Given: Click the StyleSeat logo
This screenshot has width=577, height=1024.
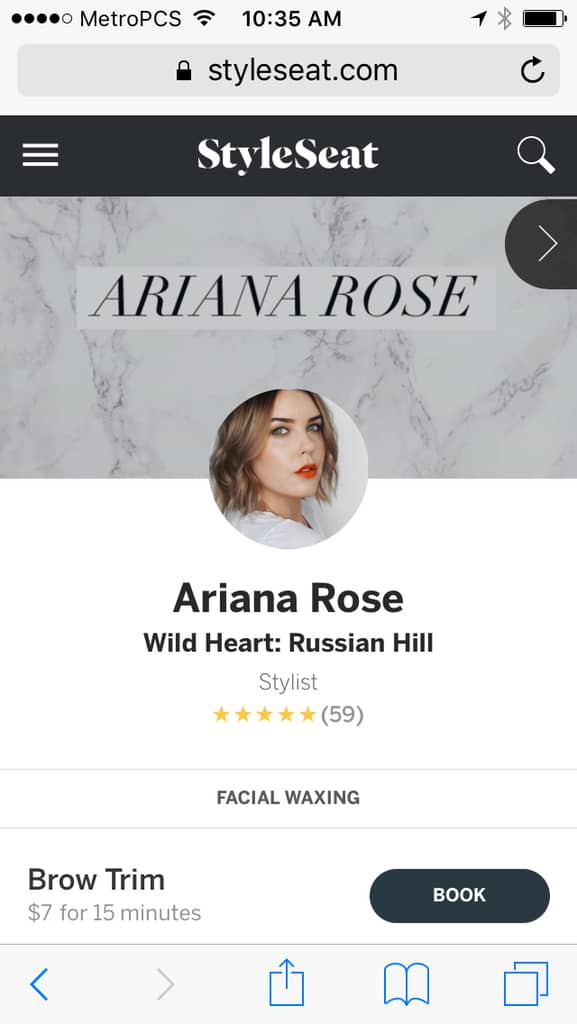Looking at the screenshot, I should pyautogui.click(x=288, y=155).
